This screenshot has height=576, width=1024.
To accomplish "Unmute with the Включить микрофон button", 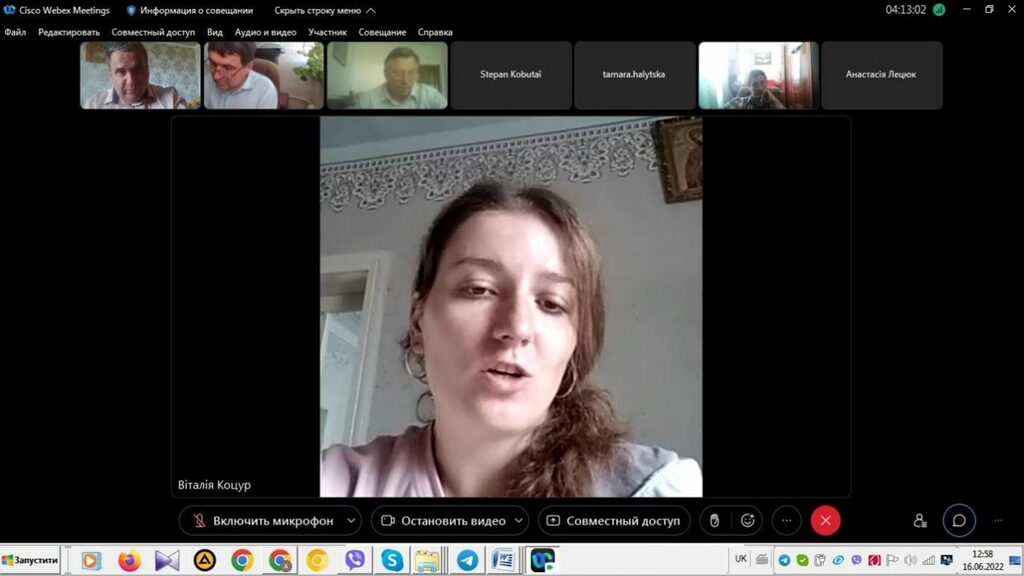I will pyautogui.click(x=262, y=521).
